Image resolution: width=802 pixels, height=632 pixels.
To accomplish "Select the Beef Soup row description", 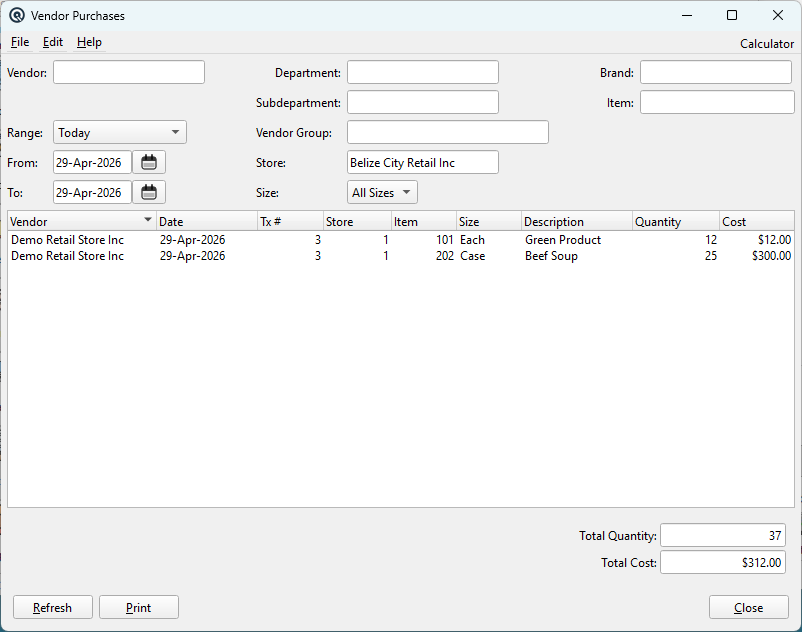I will tap(551, 256).
